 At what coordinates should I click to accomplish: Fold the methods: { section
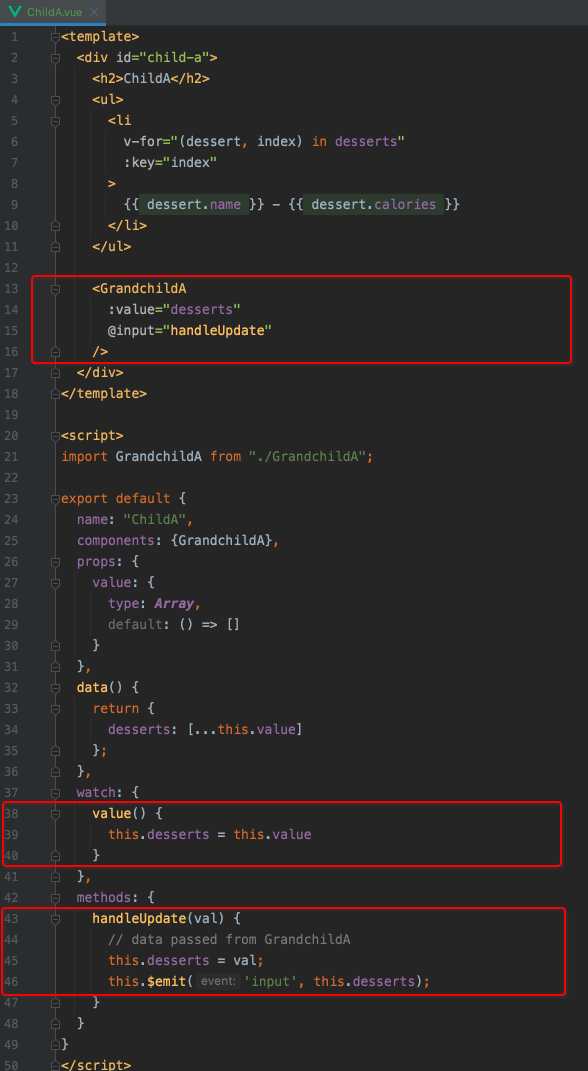coord(56,898)
